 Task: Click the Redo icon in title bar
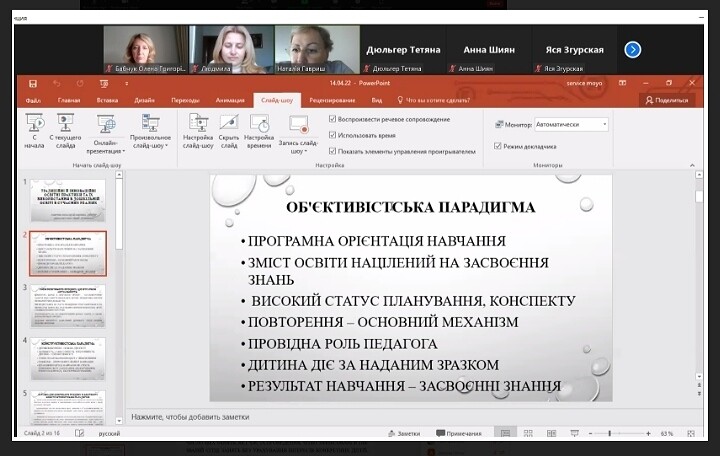pos(80,84)
